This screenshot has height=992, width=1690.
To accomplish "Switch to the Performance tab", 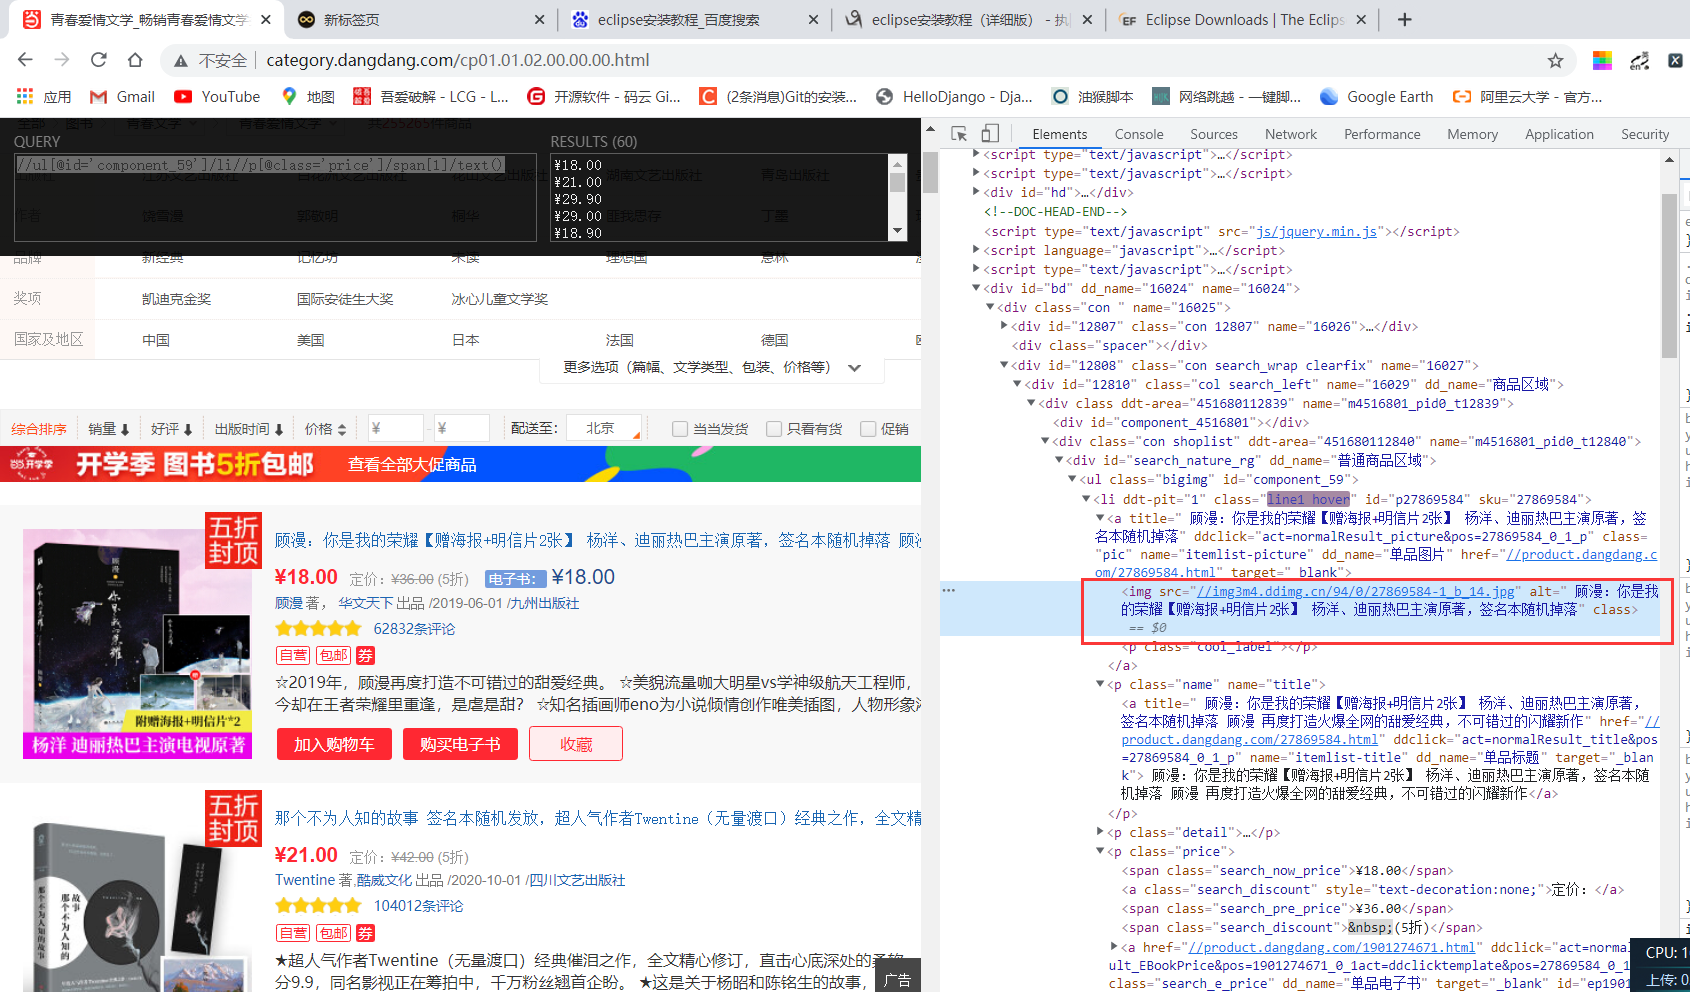I will 1382,134.
